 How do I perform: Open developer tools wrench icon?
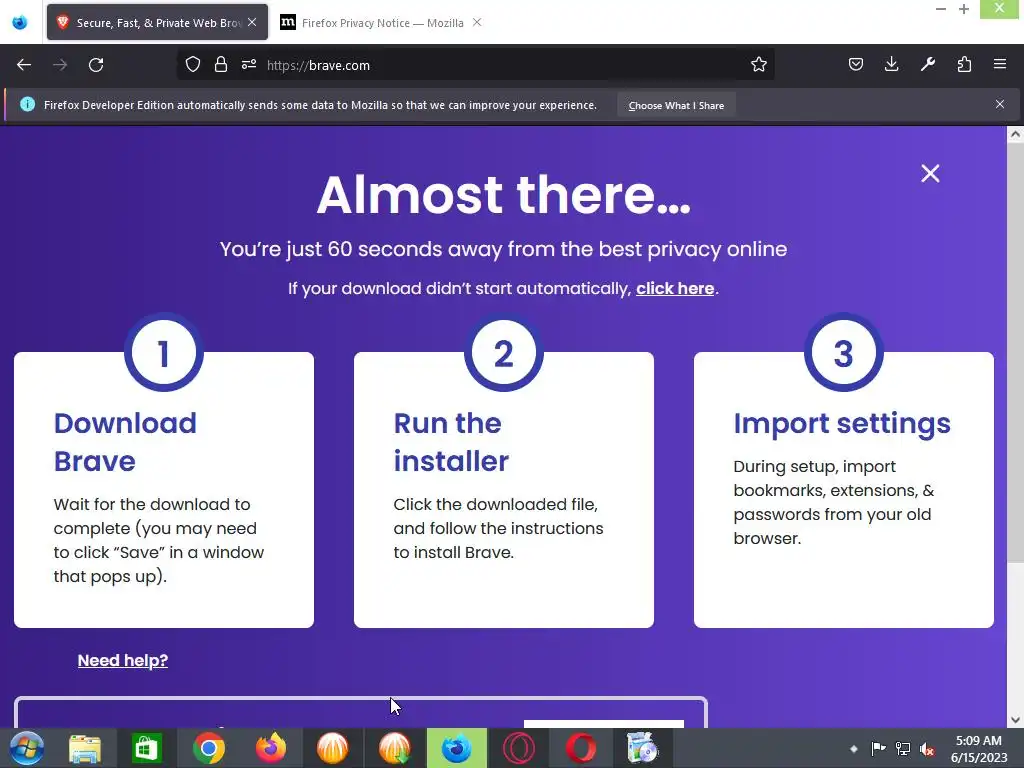(x=928, y=65)
